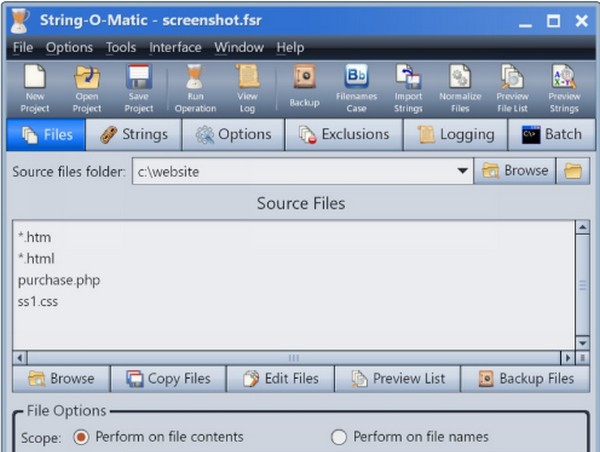Run Operation with blender icon
The height and width of the screenshot is (452, 600).
point(195,89)
